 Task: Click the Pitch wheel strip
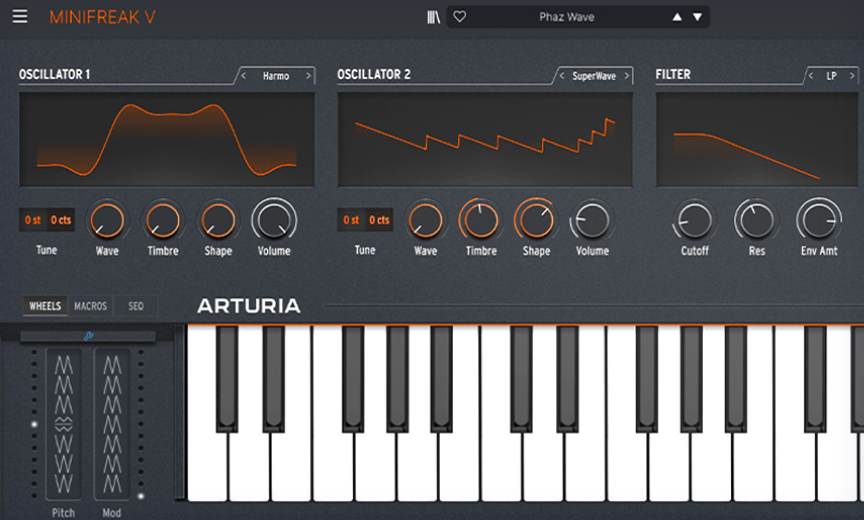point(63,424)
